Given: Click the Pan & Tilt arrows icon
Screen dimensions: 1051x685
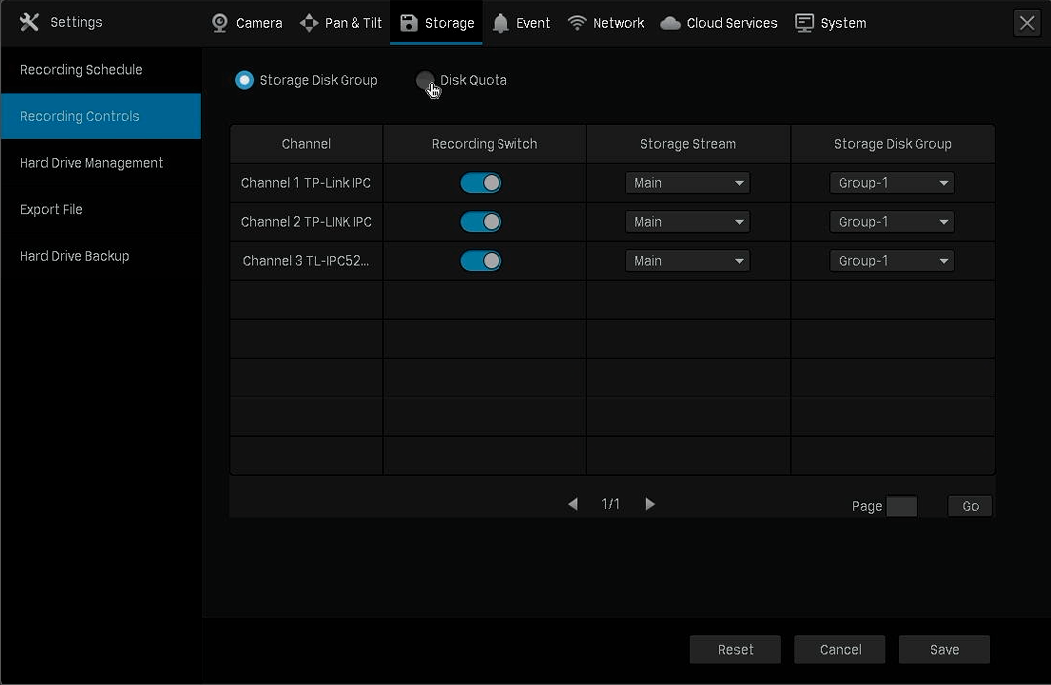Looking at the screenshot, I should 309,23.
